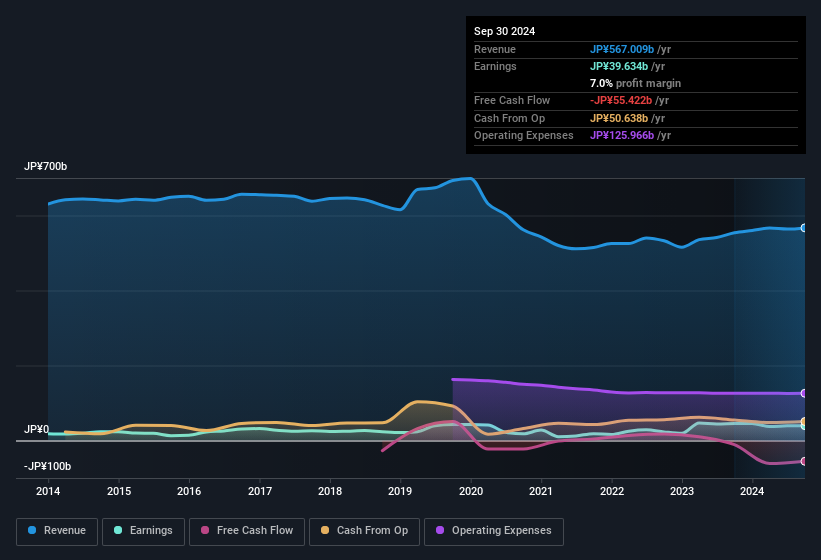Toggle the Earnings series in legend

[142, 530]
